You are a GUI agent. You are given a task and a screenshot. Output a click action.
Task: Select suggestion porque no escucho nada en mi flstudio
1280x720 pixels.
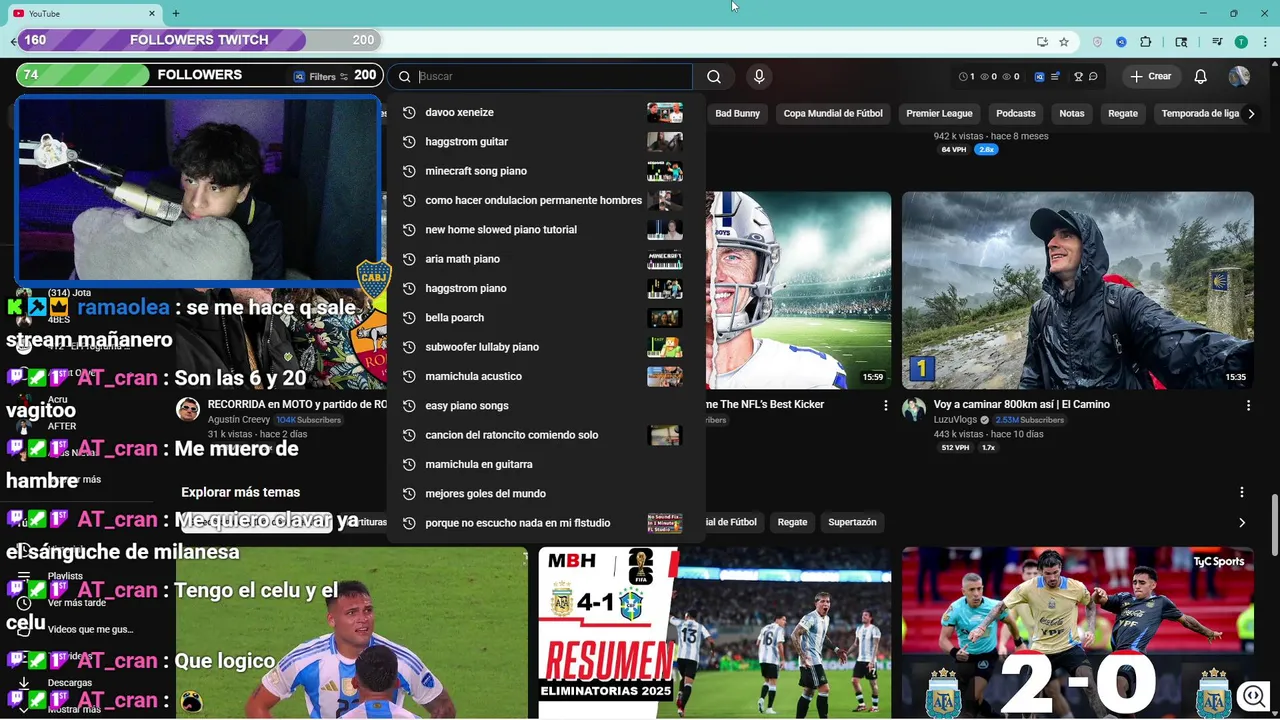tap(546, 523)
